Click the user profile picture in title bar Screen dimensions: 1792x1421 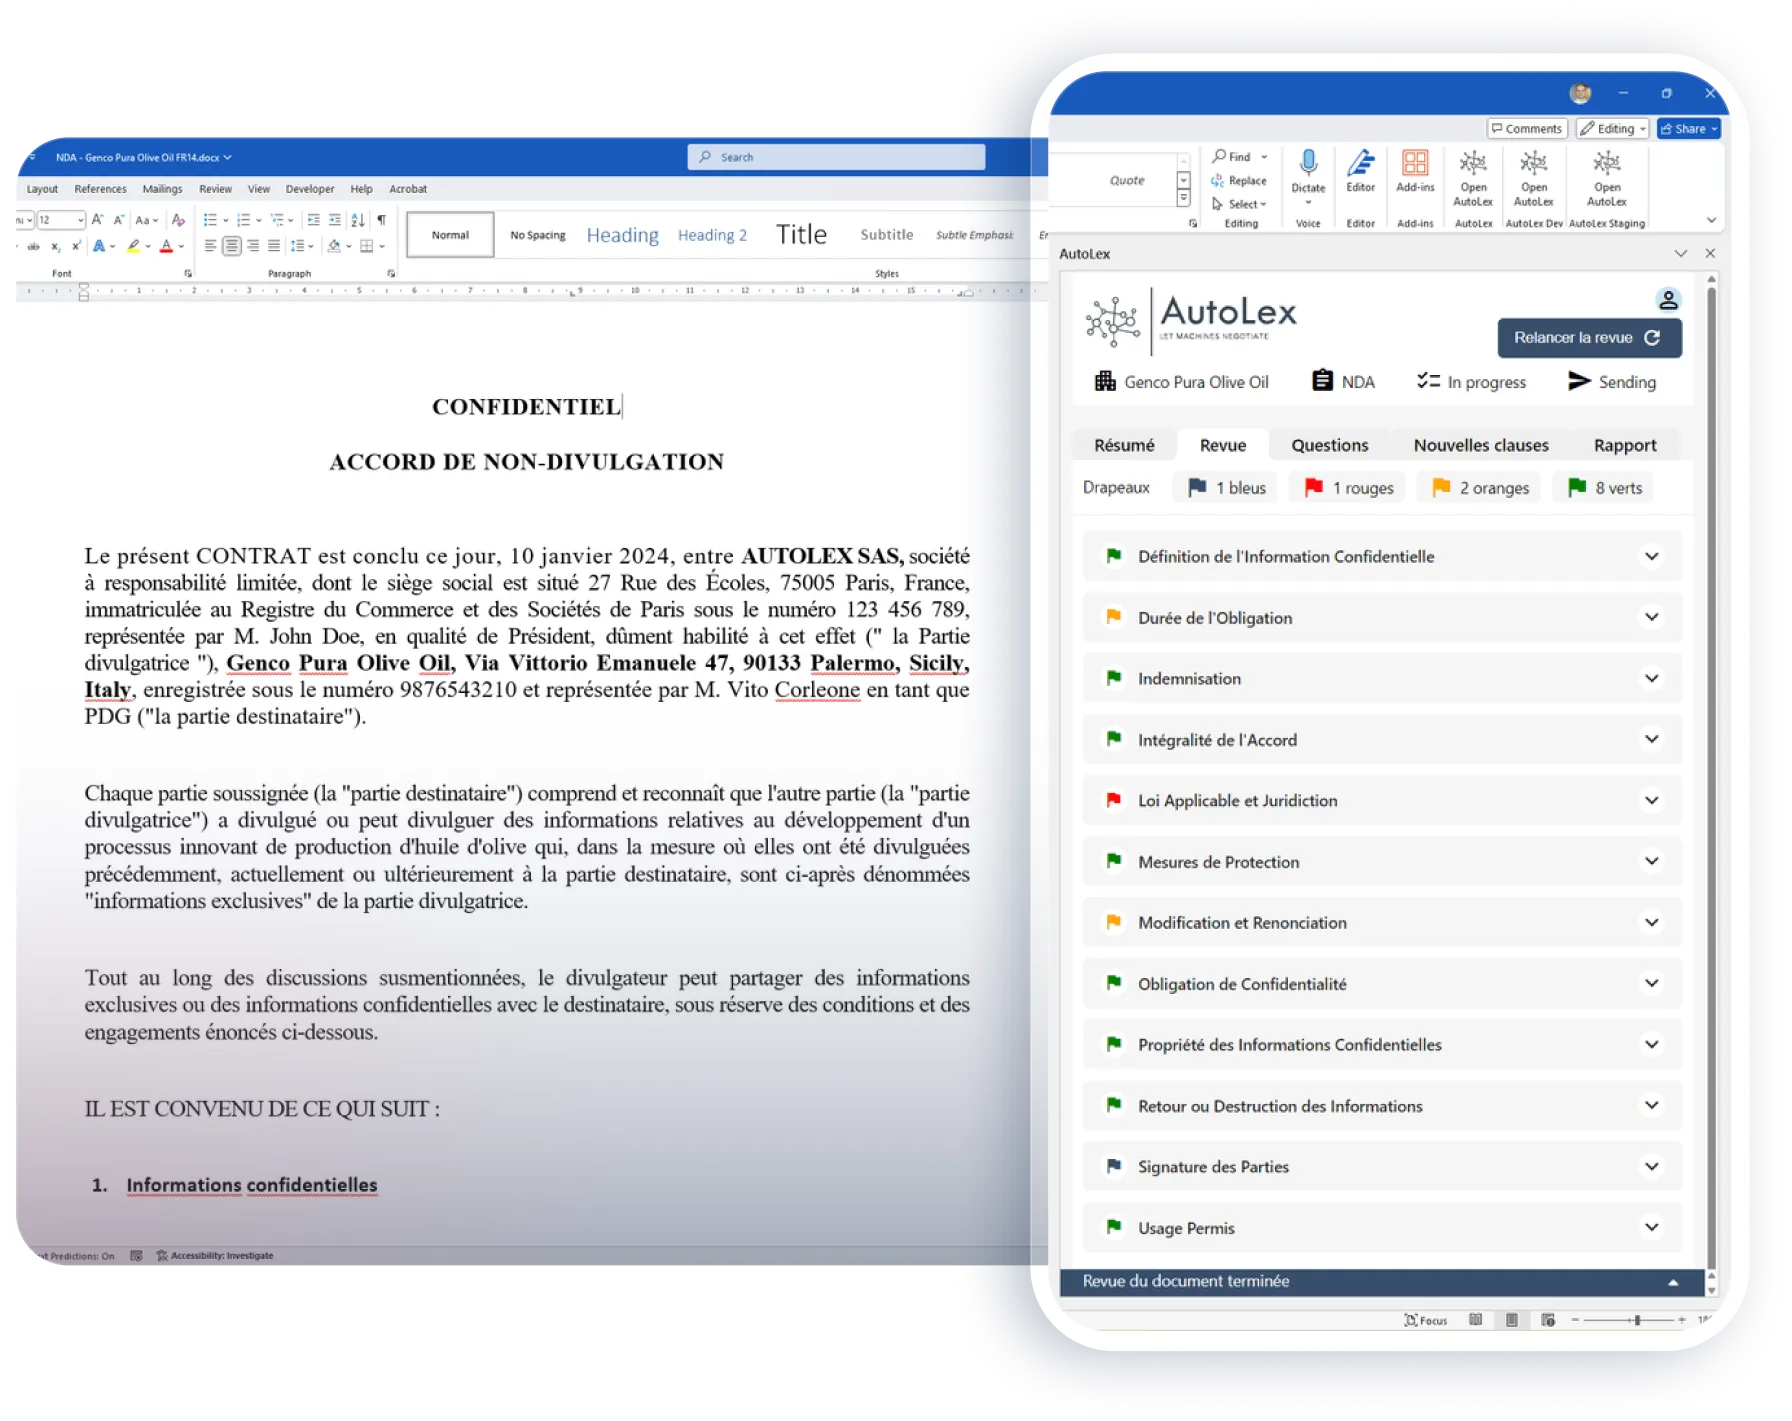1580,93
